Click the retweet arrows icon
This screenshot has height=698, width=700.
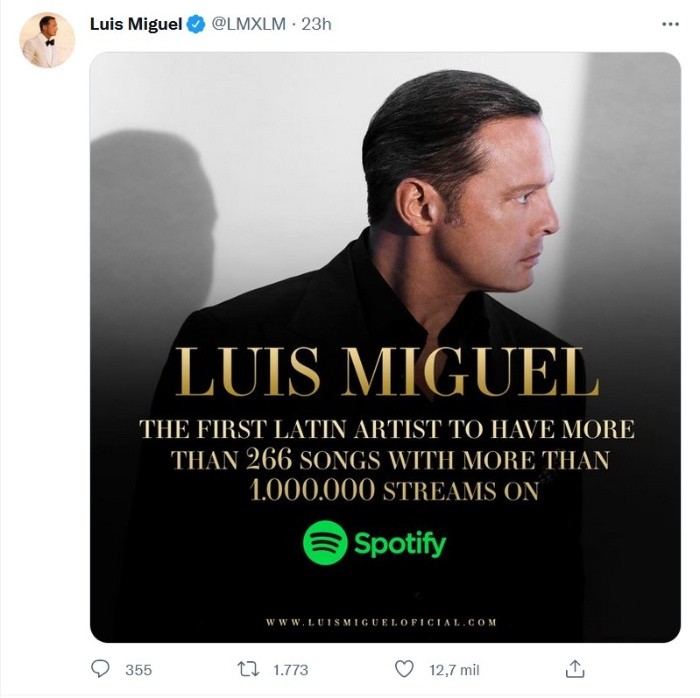pos(245,669)
